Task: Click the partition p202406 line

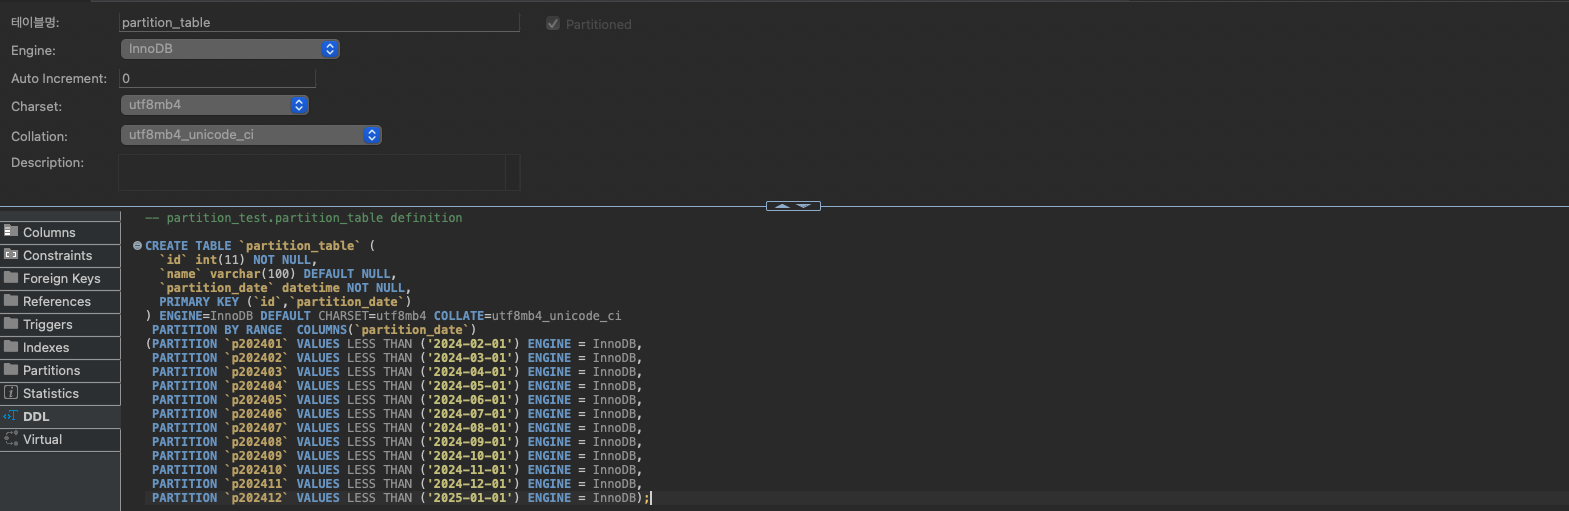Action: pos(397,413)
